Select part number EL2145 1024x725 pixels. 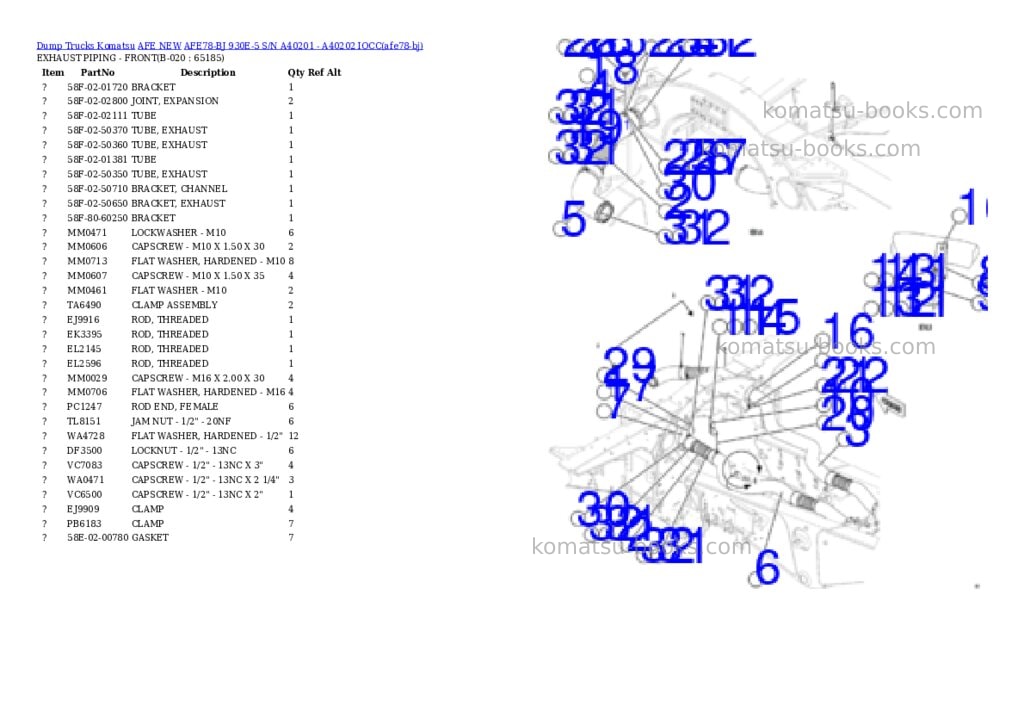coord(84,349)
